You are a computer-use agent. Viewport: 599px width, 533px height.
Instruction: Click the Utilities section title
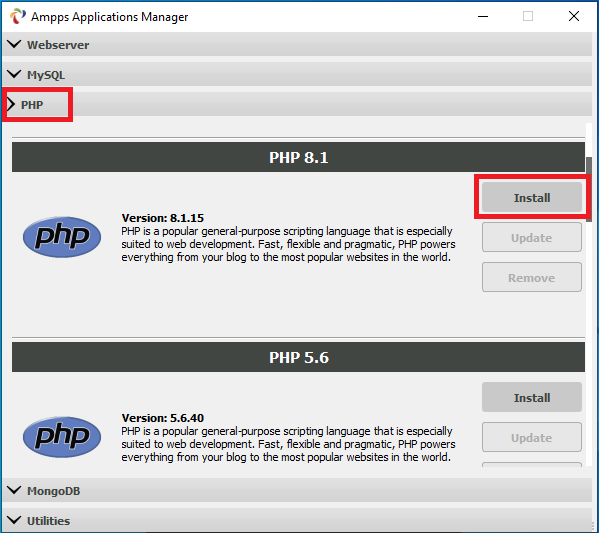(49, 521)
